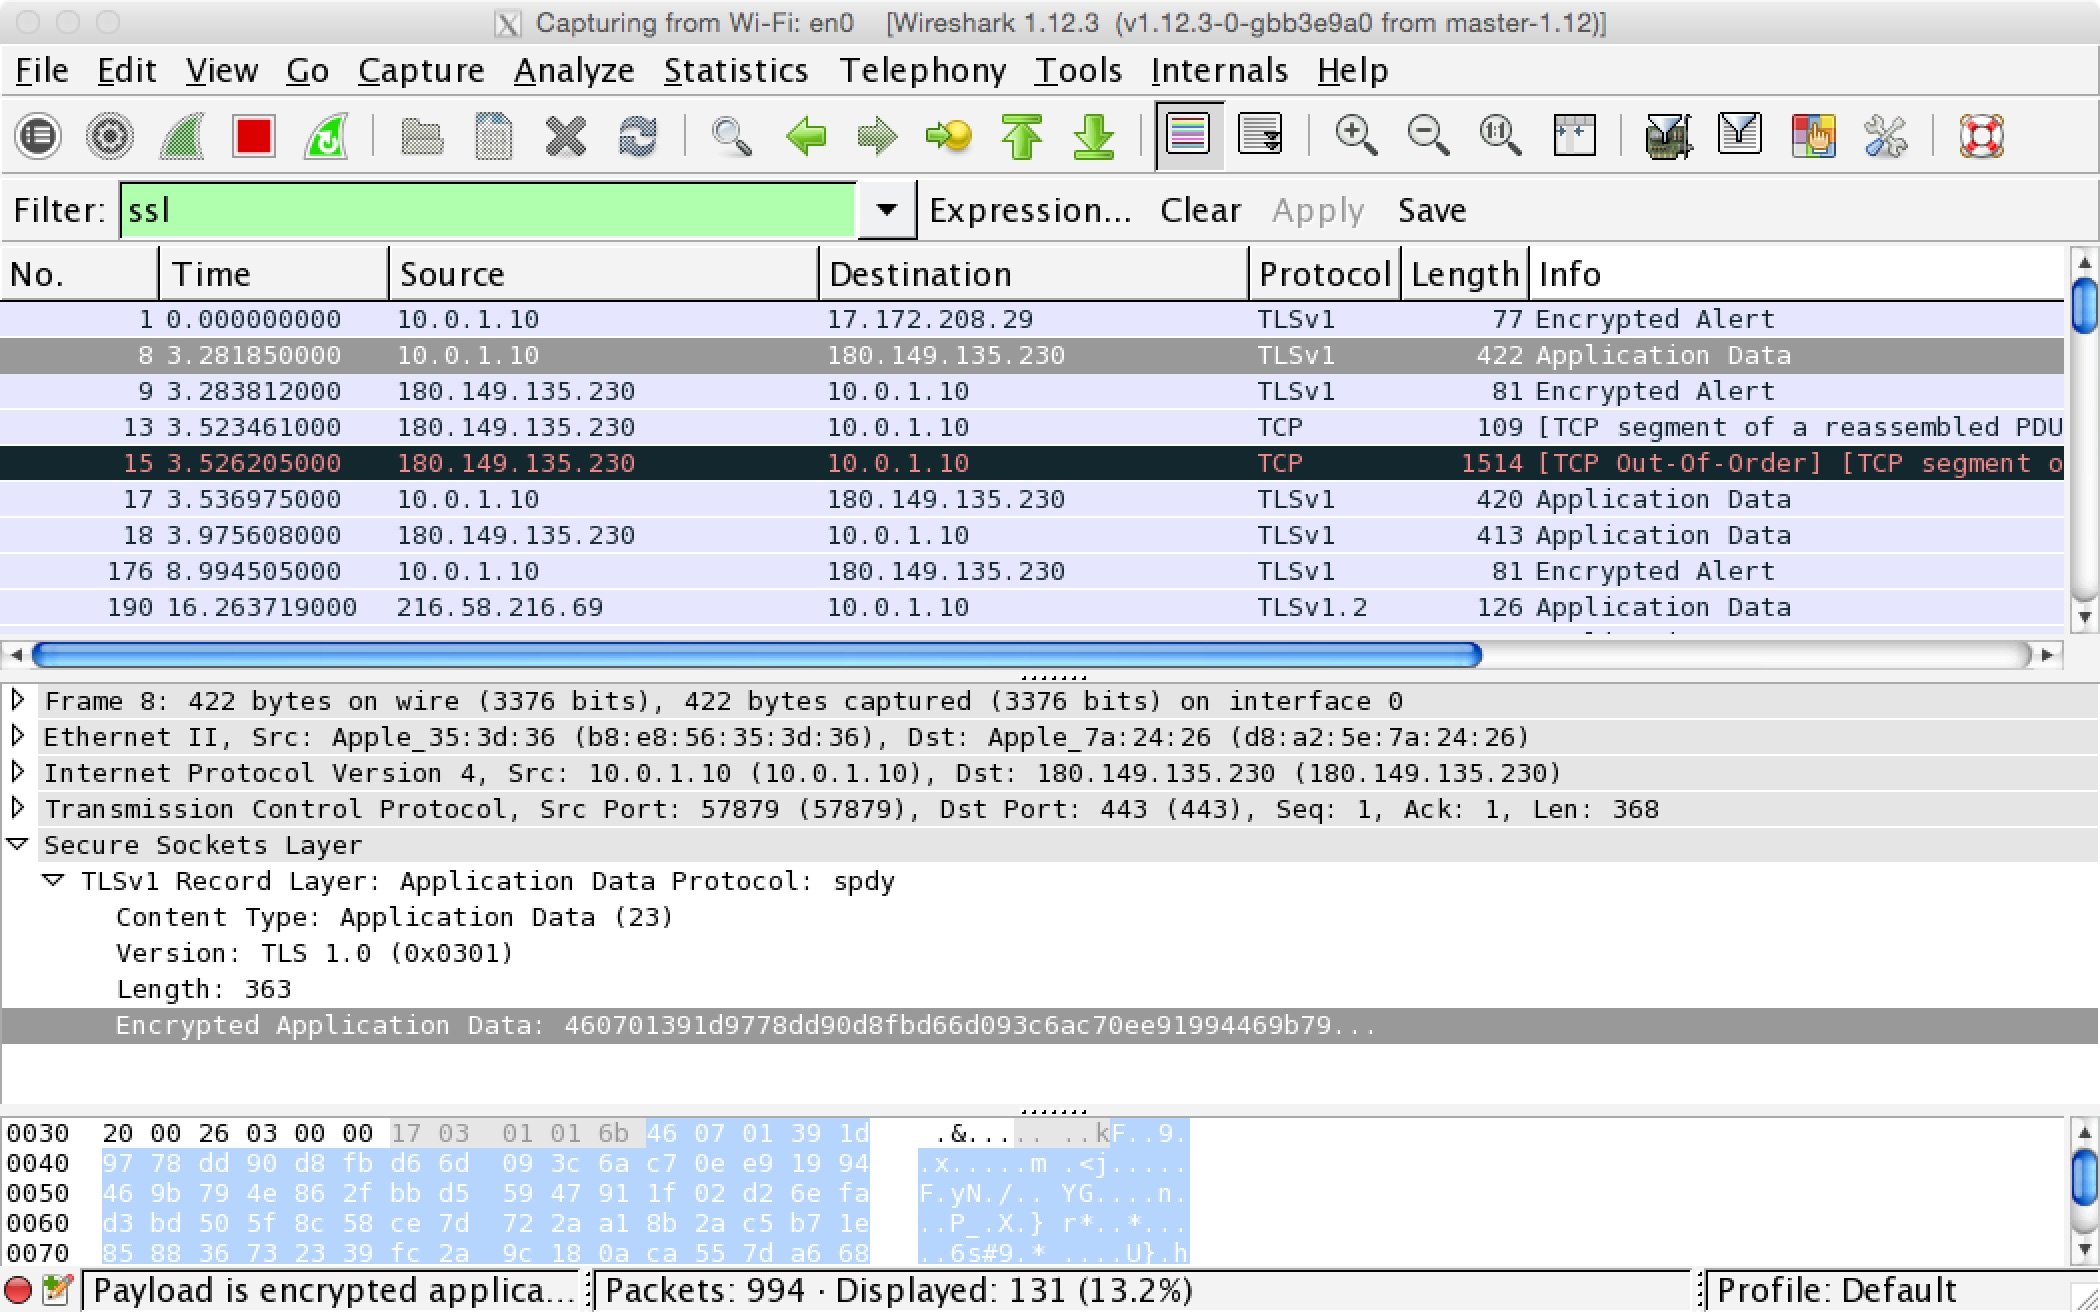Expand the Transmission Control Protocol tree
The width and height of the screenshot is (2100, 1312).
pos(18,808)
